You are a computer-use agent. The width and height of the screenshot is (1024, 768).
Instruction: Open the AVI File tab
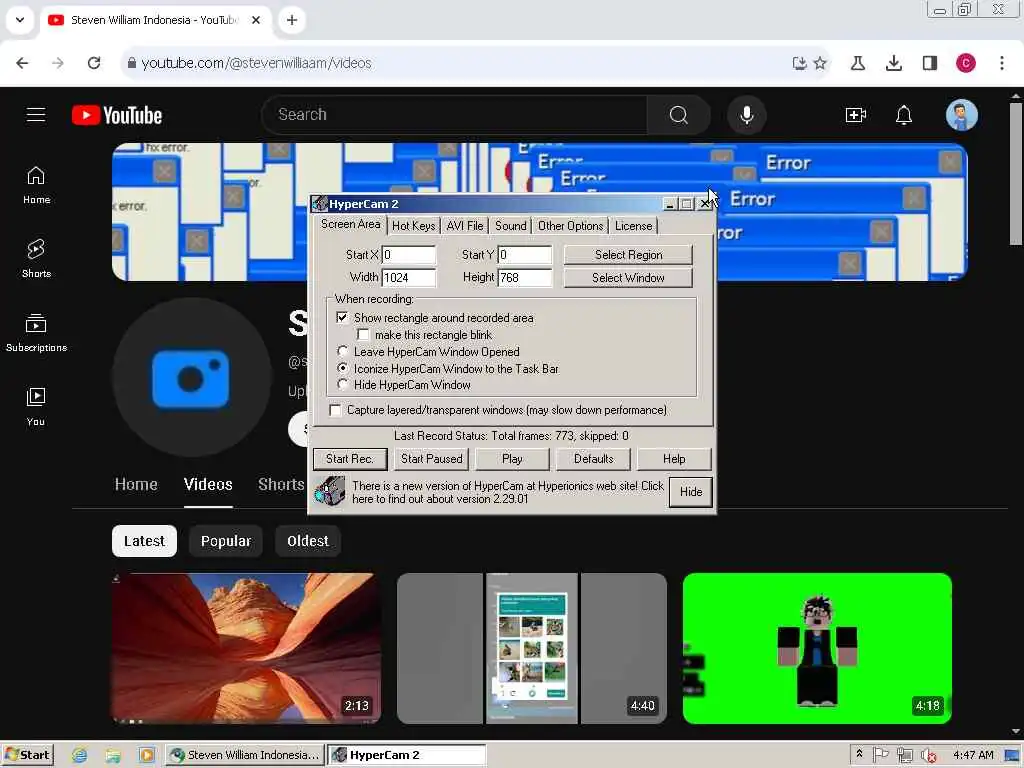(465, 226)
